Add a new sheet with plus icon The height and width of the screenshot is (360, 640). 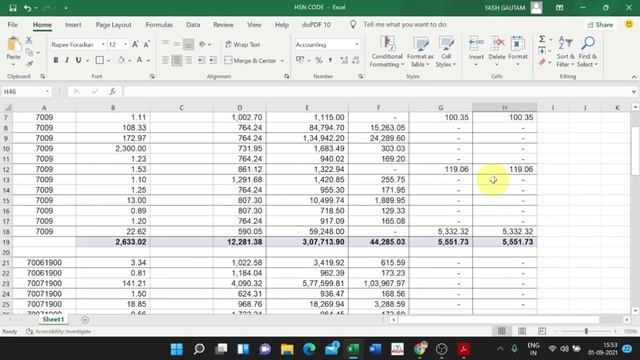[x=85, y=320]
